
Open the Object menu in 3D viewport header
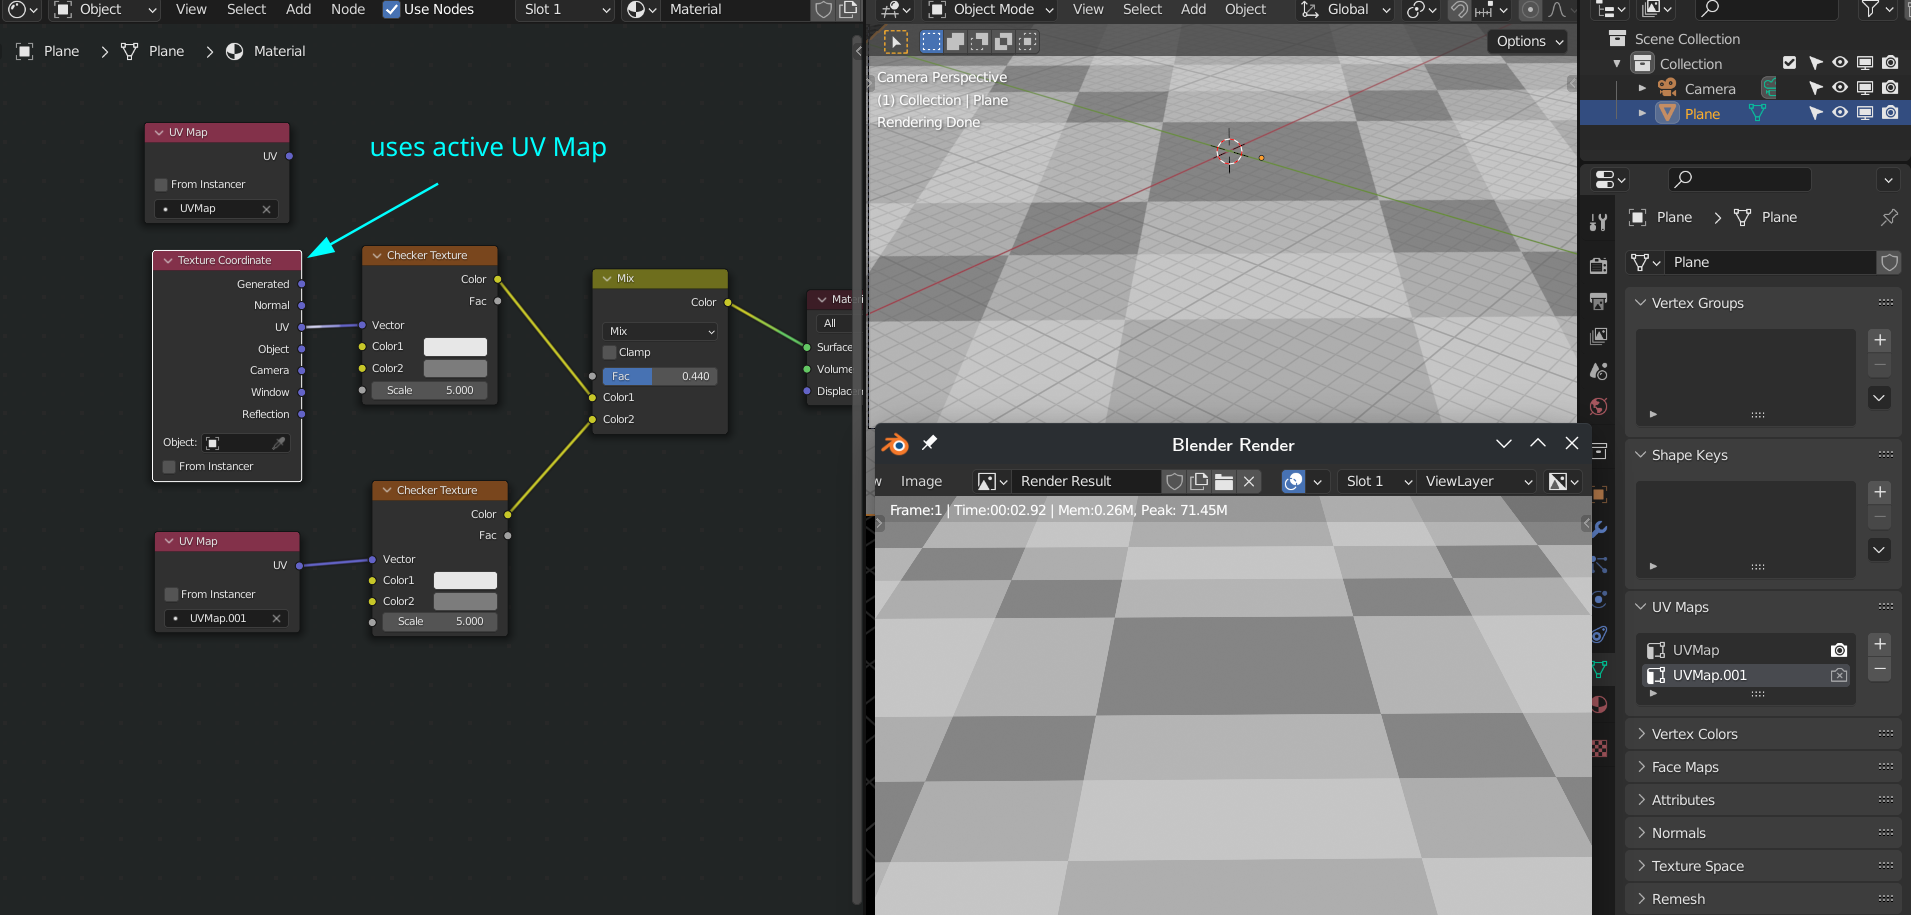1245,9
